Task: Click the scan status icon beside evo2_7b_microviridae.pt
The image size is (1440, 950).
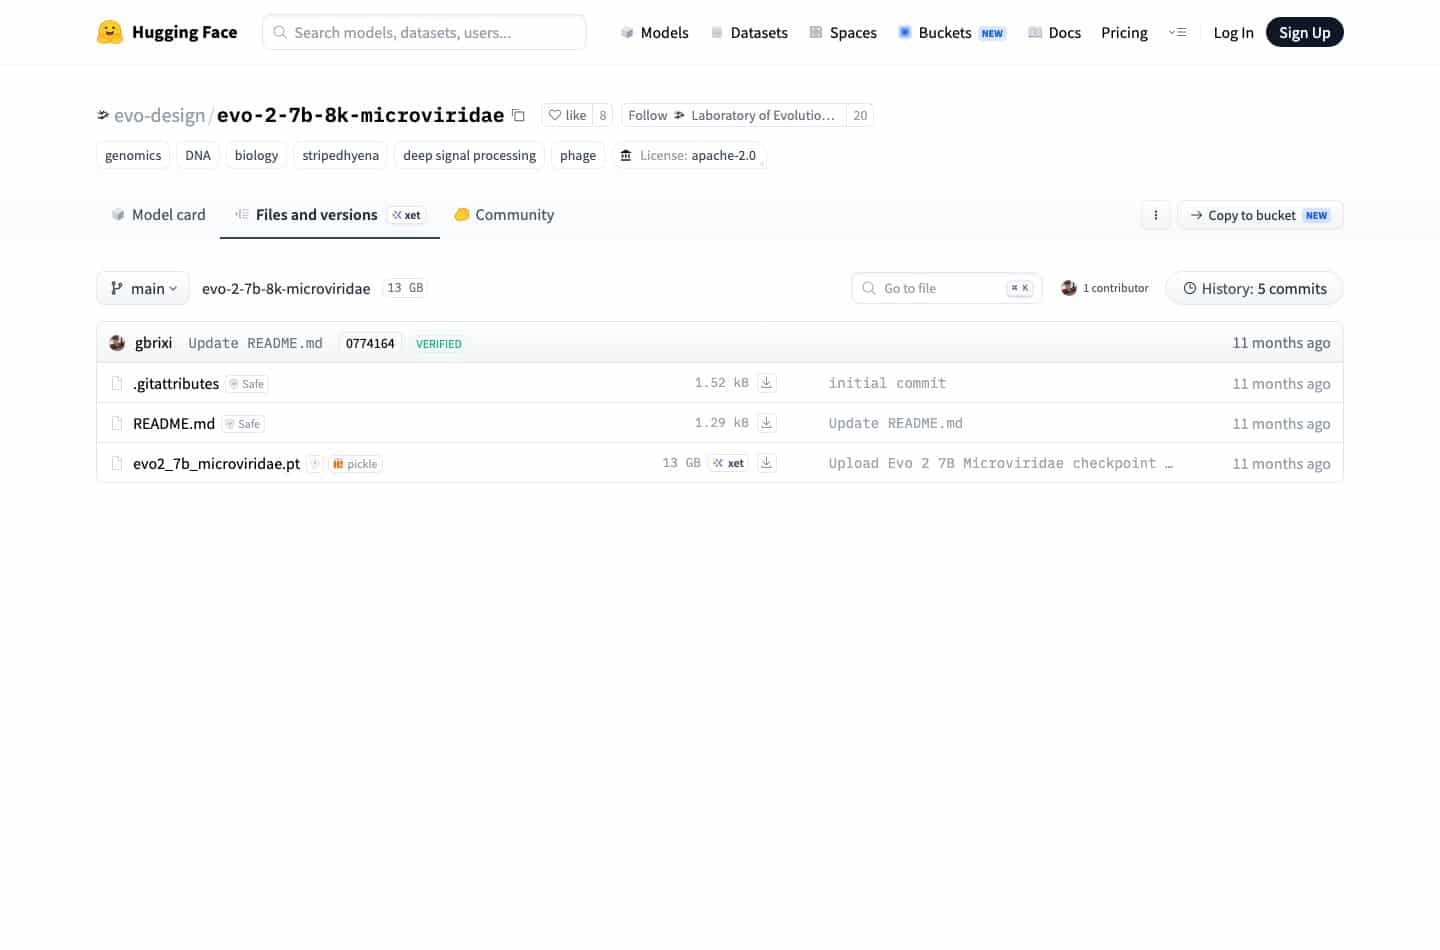Action: click(315, 464)
